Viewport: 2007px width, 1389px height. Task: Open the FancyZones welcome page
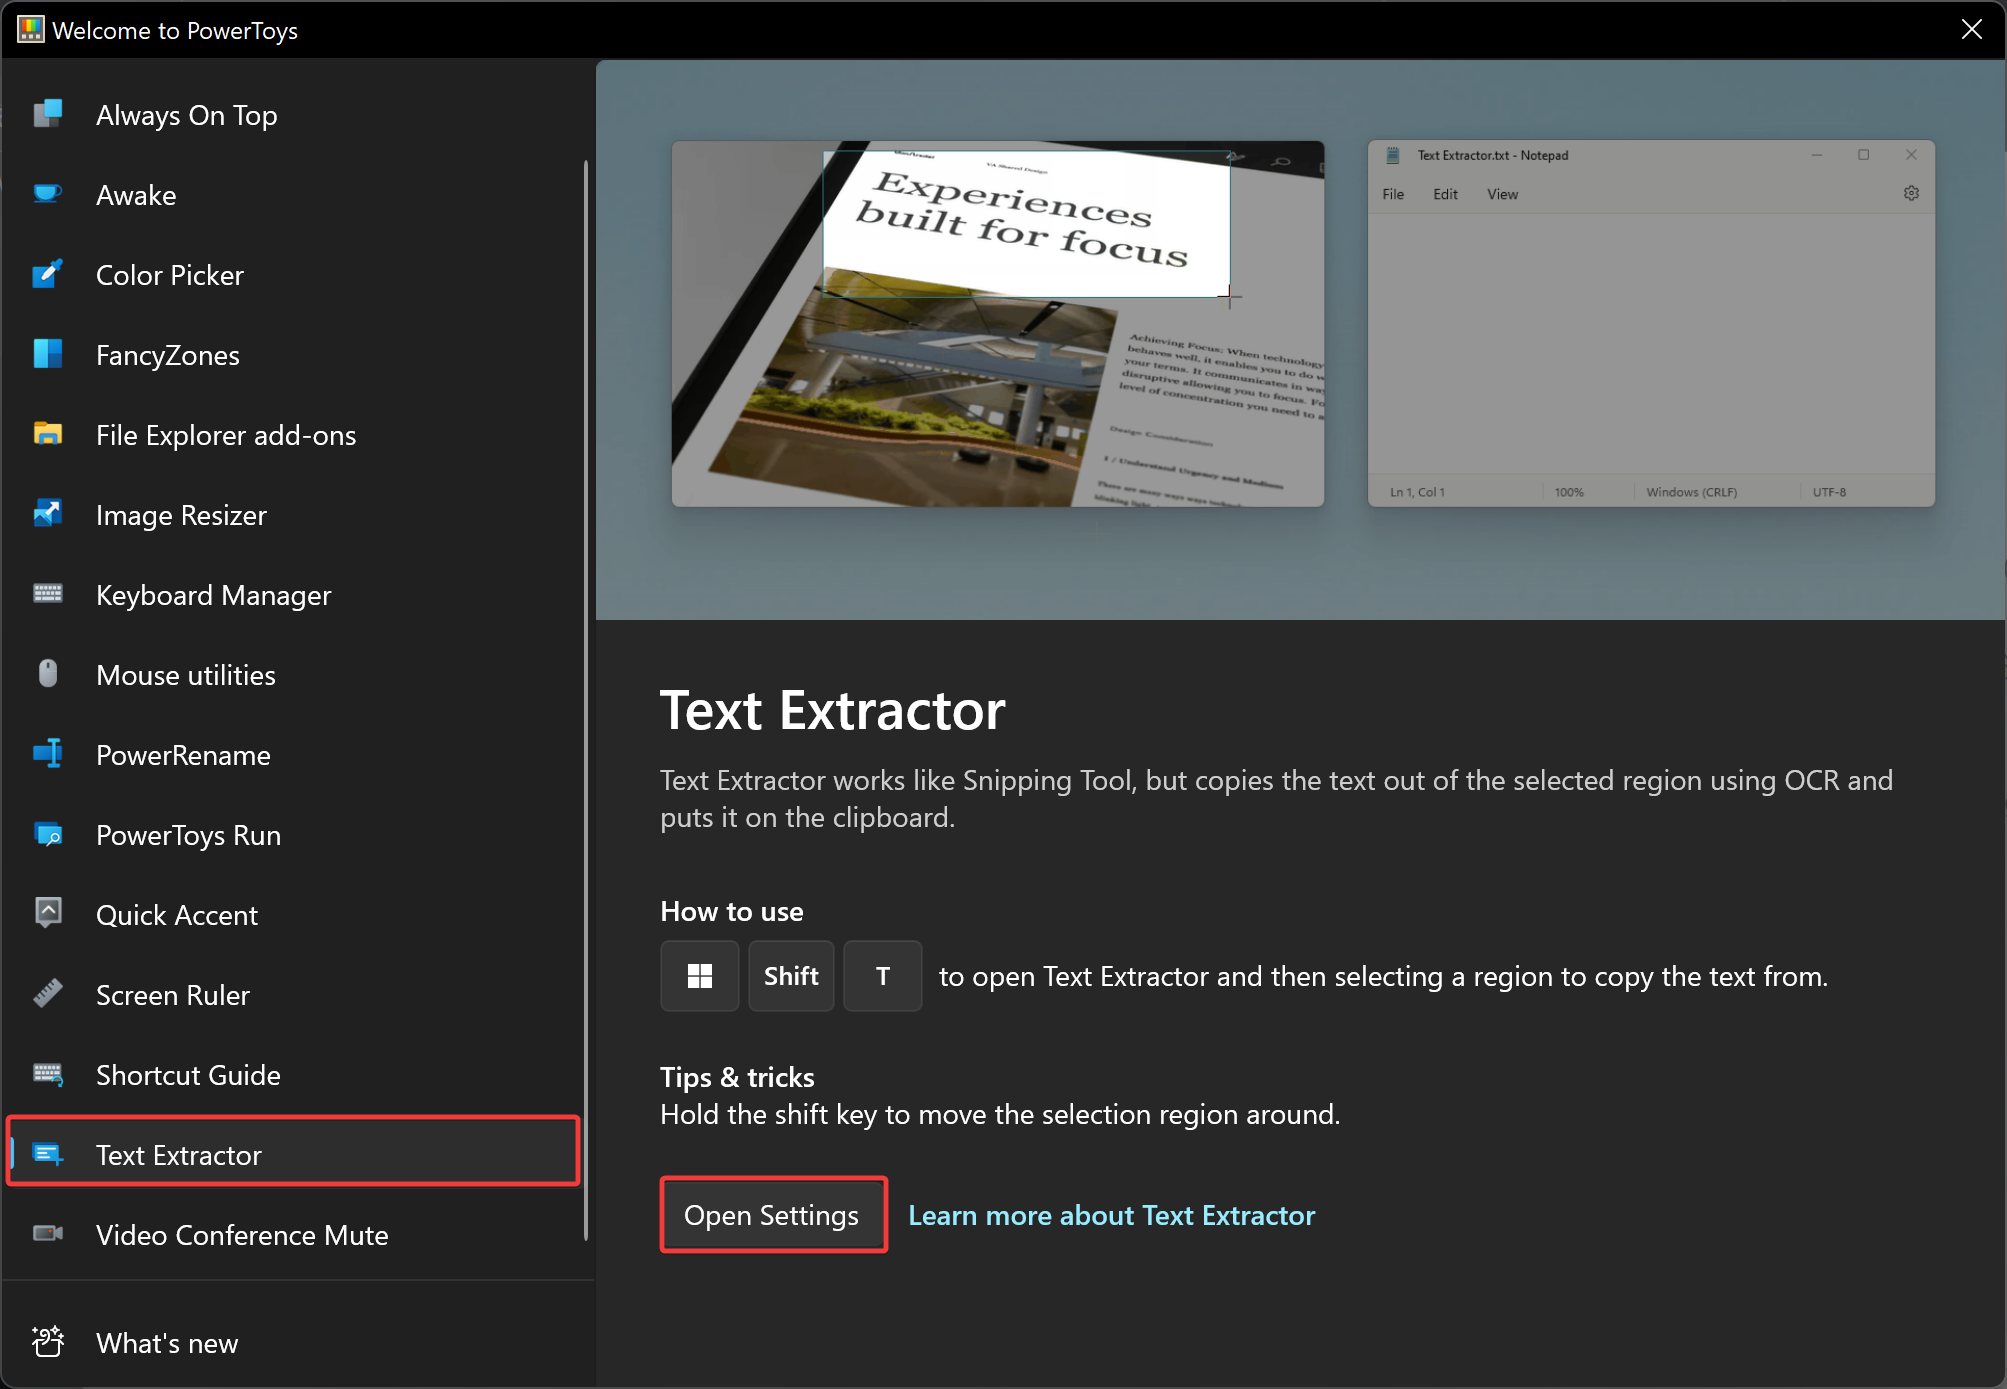[x=292, y=355]
